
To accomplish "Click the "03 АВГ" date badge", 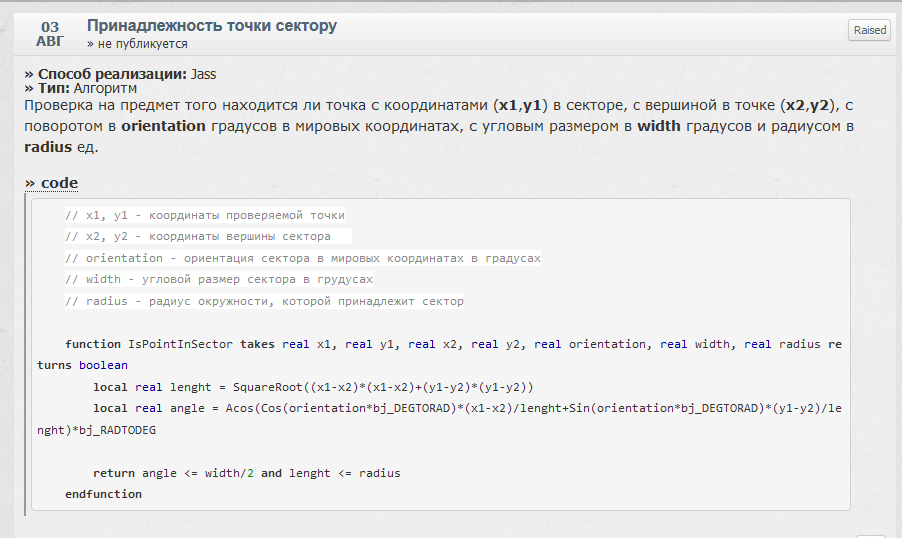I will pos(50,34).
